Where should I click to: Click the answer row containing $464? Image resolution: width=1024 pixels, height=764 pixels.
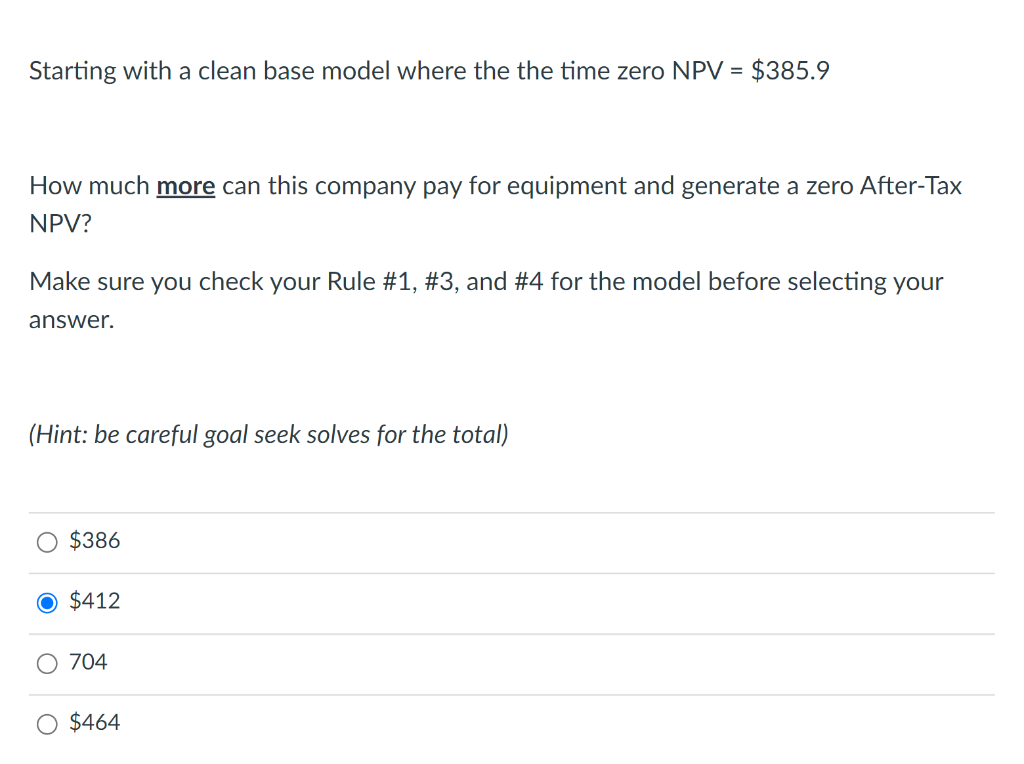[x=511, y=722]
